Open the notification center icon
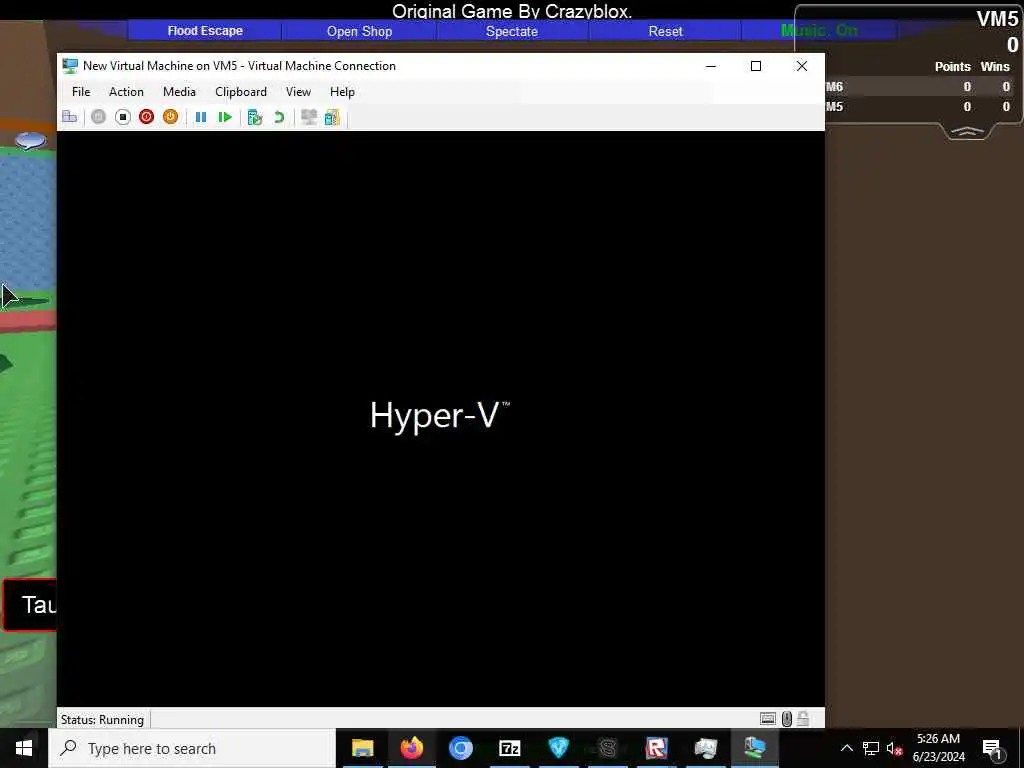 993,748
